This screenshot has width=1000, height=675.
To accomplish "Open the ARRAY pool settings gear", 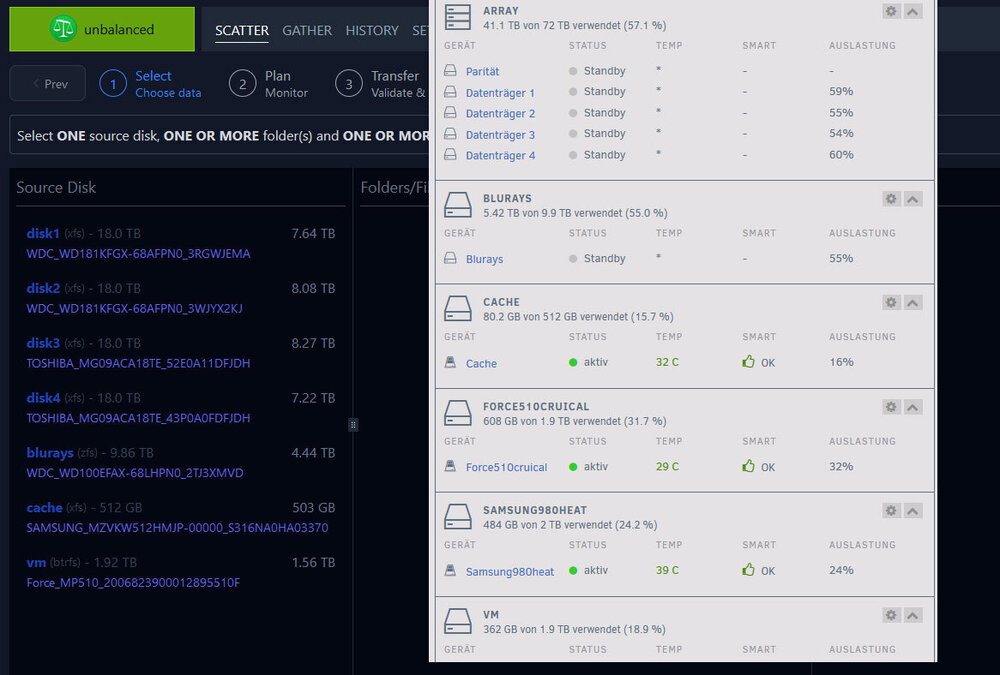I will 891,11.
